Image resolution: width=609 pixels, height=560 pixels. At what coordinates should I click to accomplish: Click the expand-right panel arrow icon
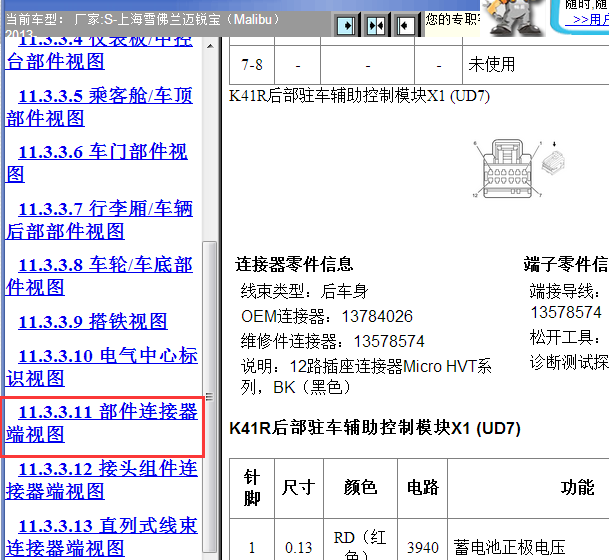pos(345,26)
